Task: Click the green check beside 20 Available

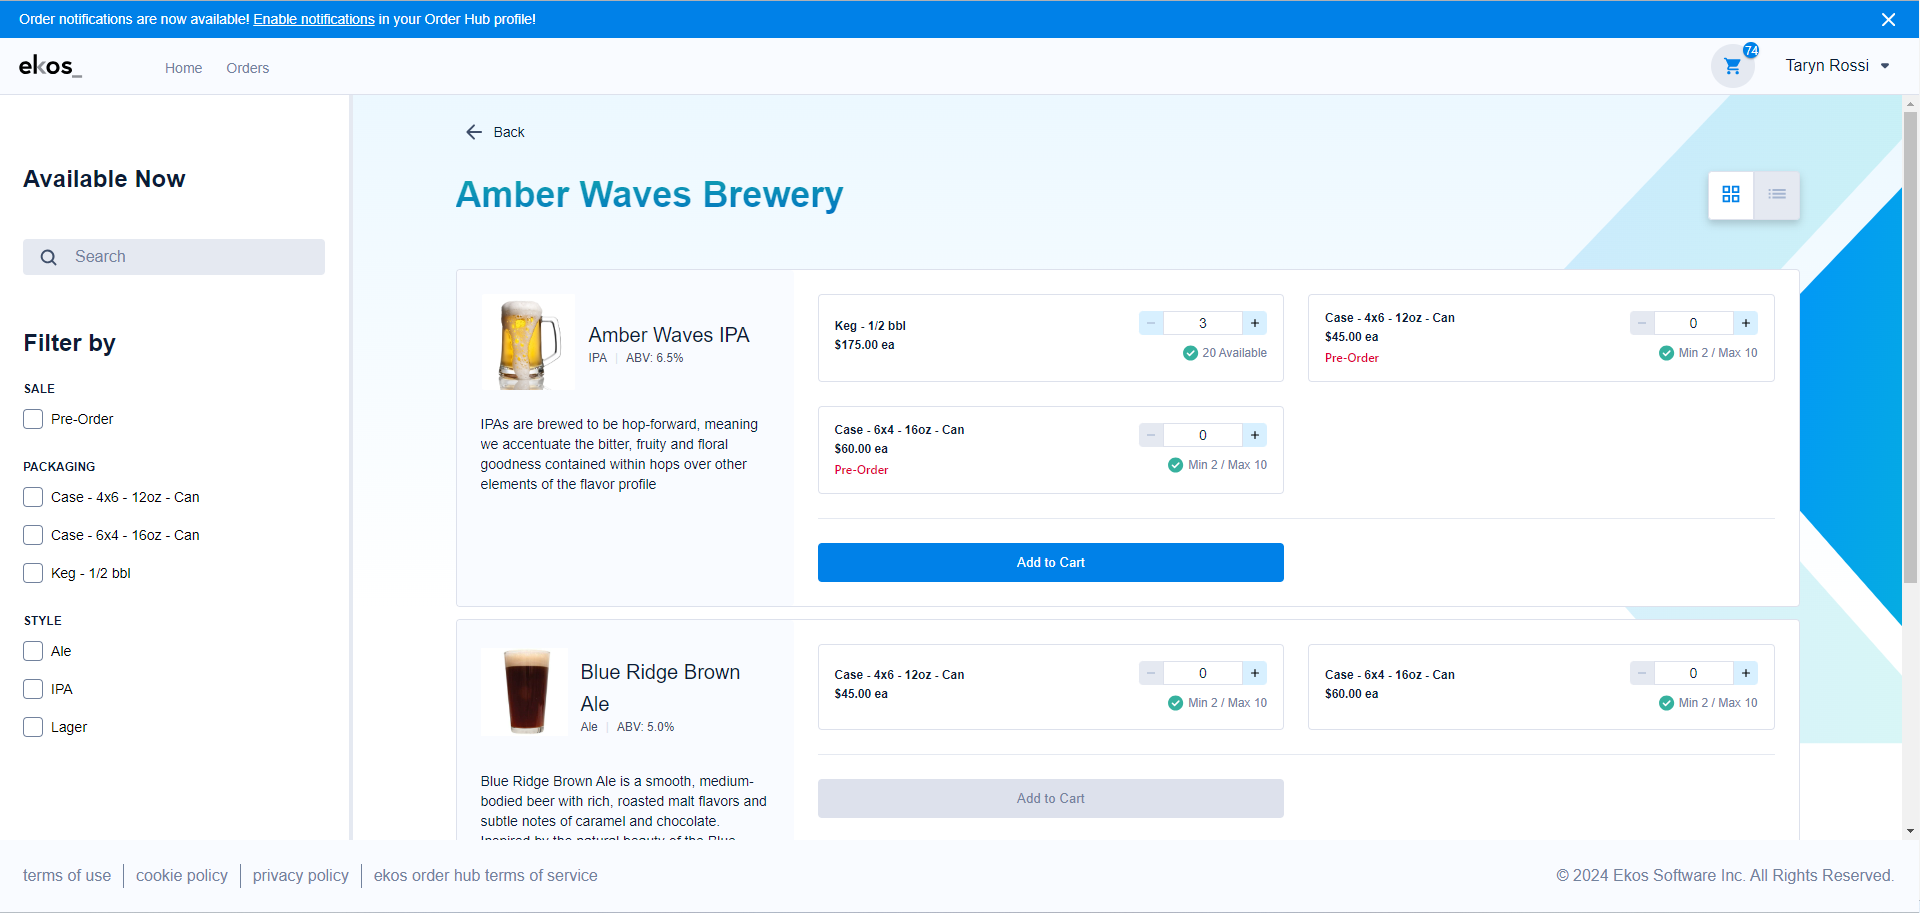Action: [x=1190, y=353]
